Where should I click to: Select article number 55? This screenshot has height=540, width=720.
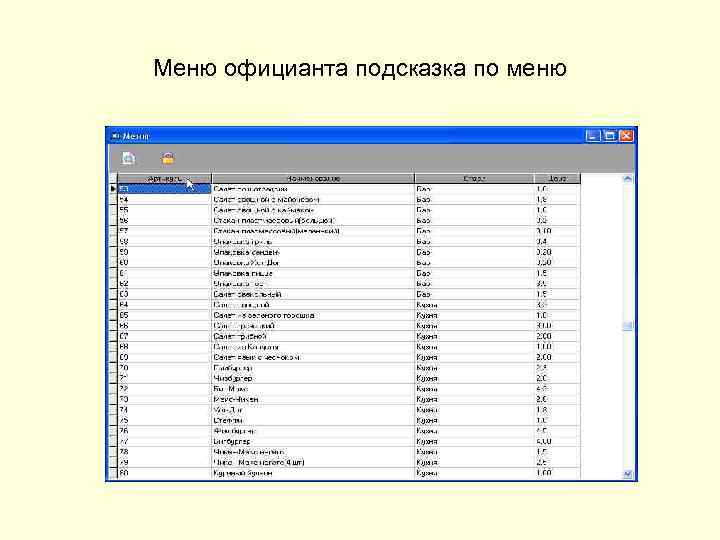tap(164, 210)
